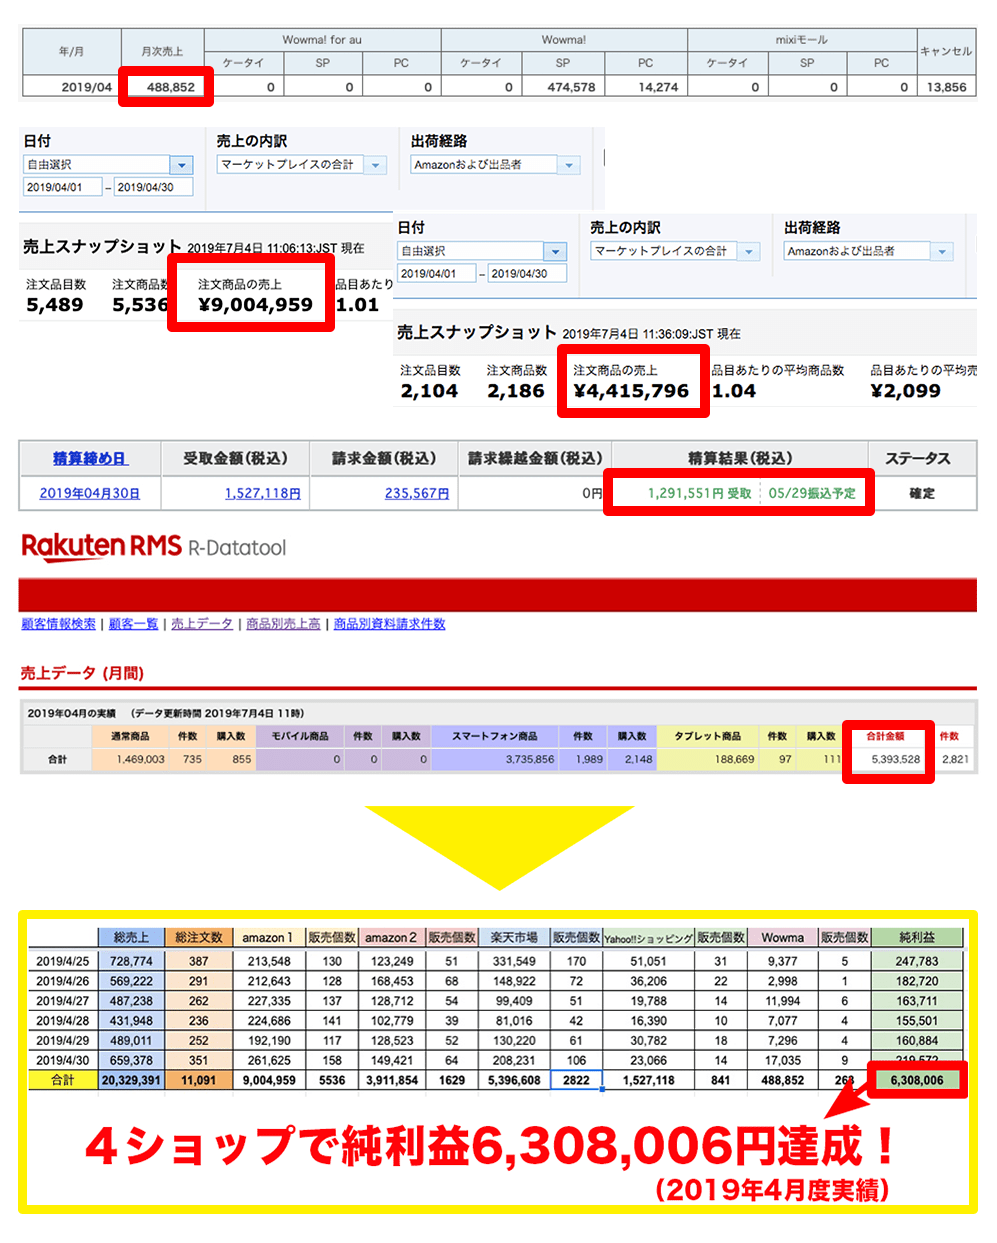Open the 235,567円 billed amount link

(417, 493)
